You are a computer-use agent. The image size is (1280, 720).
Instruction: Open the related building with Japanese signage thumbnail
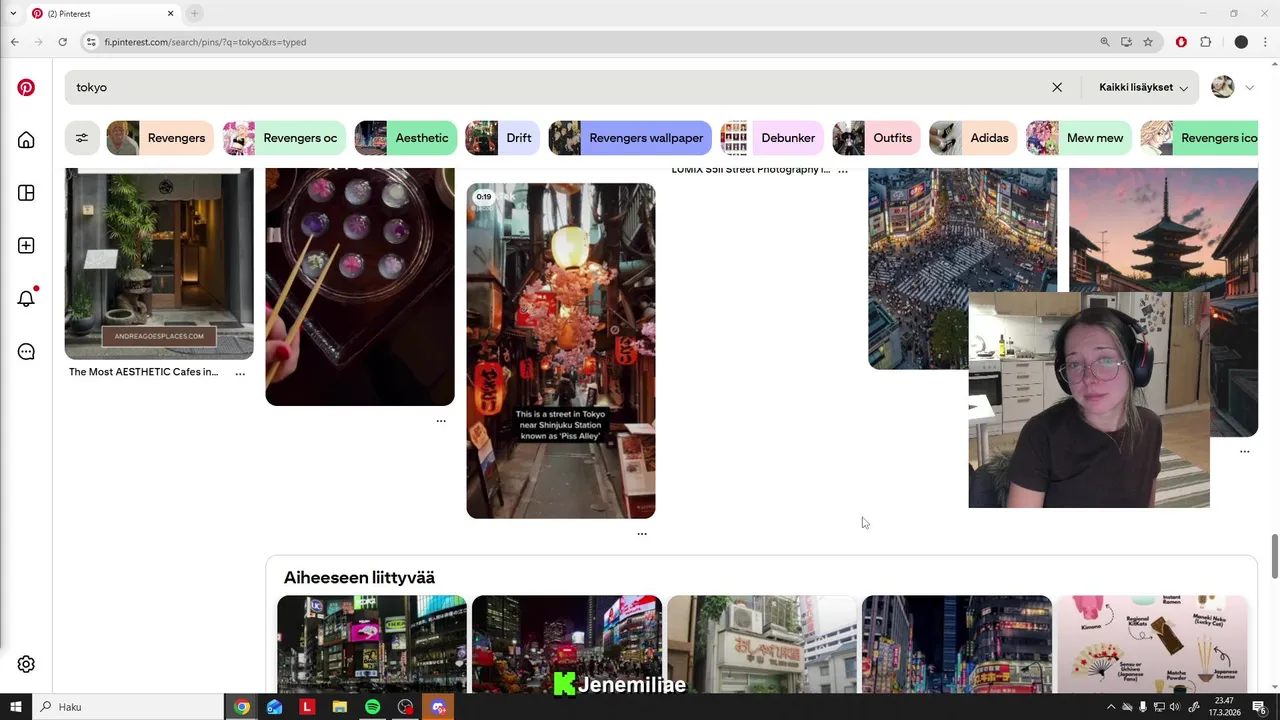(762, 644)
